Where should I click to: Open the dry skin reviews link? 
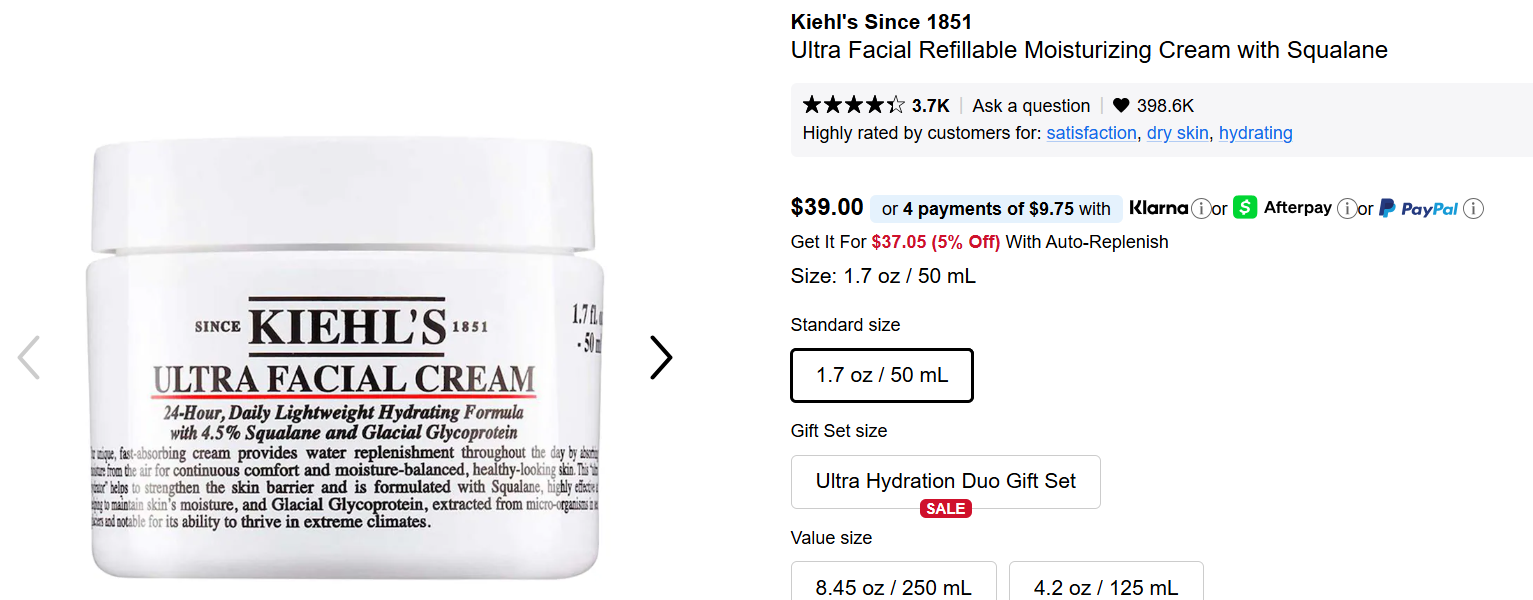[1178, 132]
